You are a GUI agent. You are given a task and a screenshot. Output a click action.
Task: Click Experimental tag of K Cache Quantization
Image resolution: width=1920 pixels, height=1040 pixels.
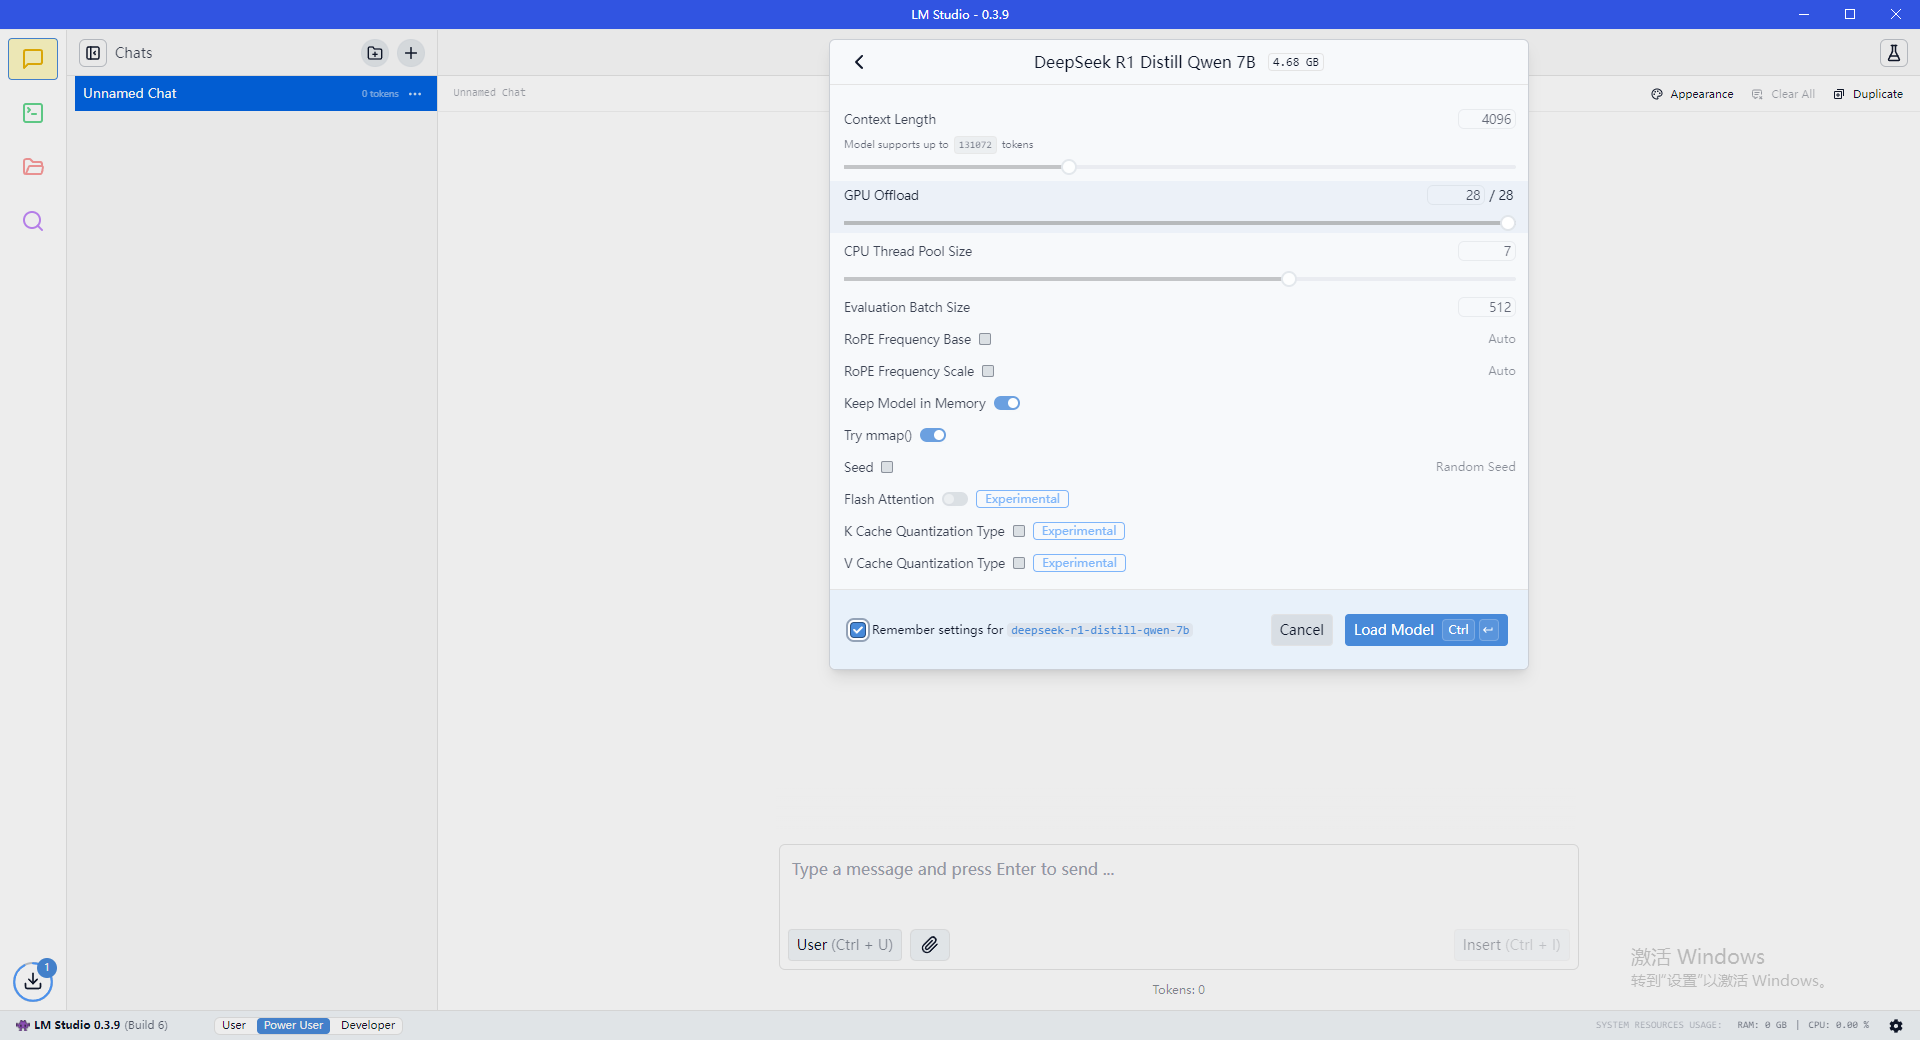[x=1079, y=531]
